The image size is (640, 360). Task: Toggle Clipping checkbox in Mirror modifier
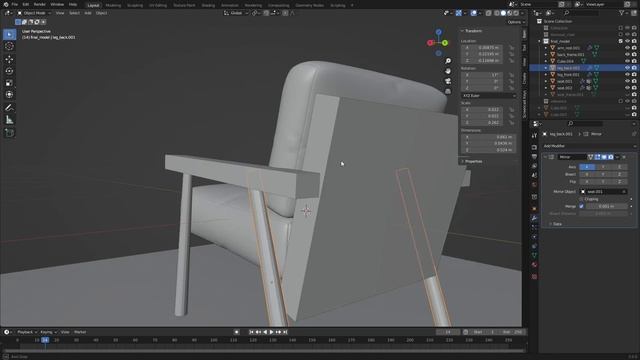[x=581, y=199]
